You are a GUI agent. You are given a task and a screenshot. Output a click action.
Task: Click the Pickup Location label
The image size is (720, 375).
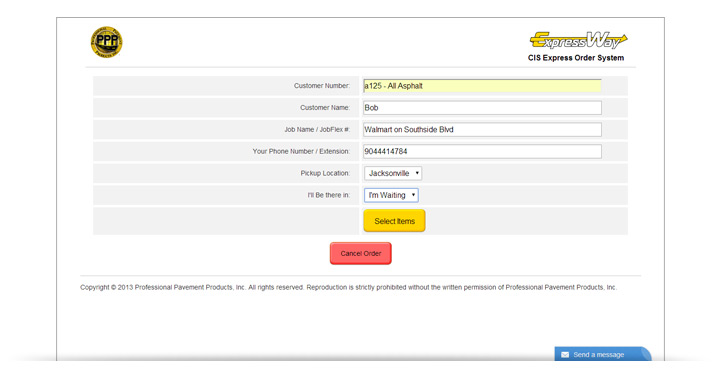point(325,173)
